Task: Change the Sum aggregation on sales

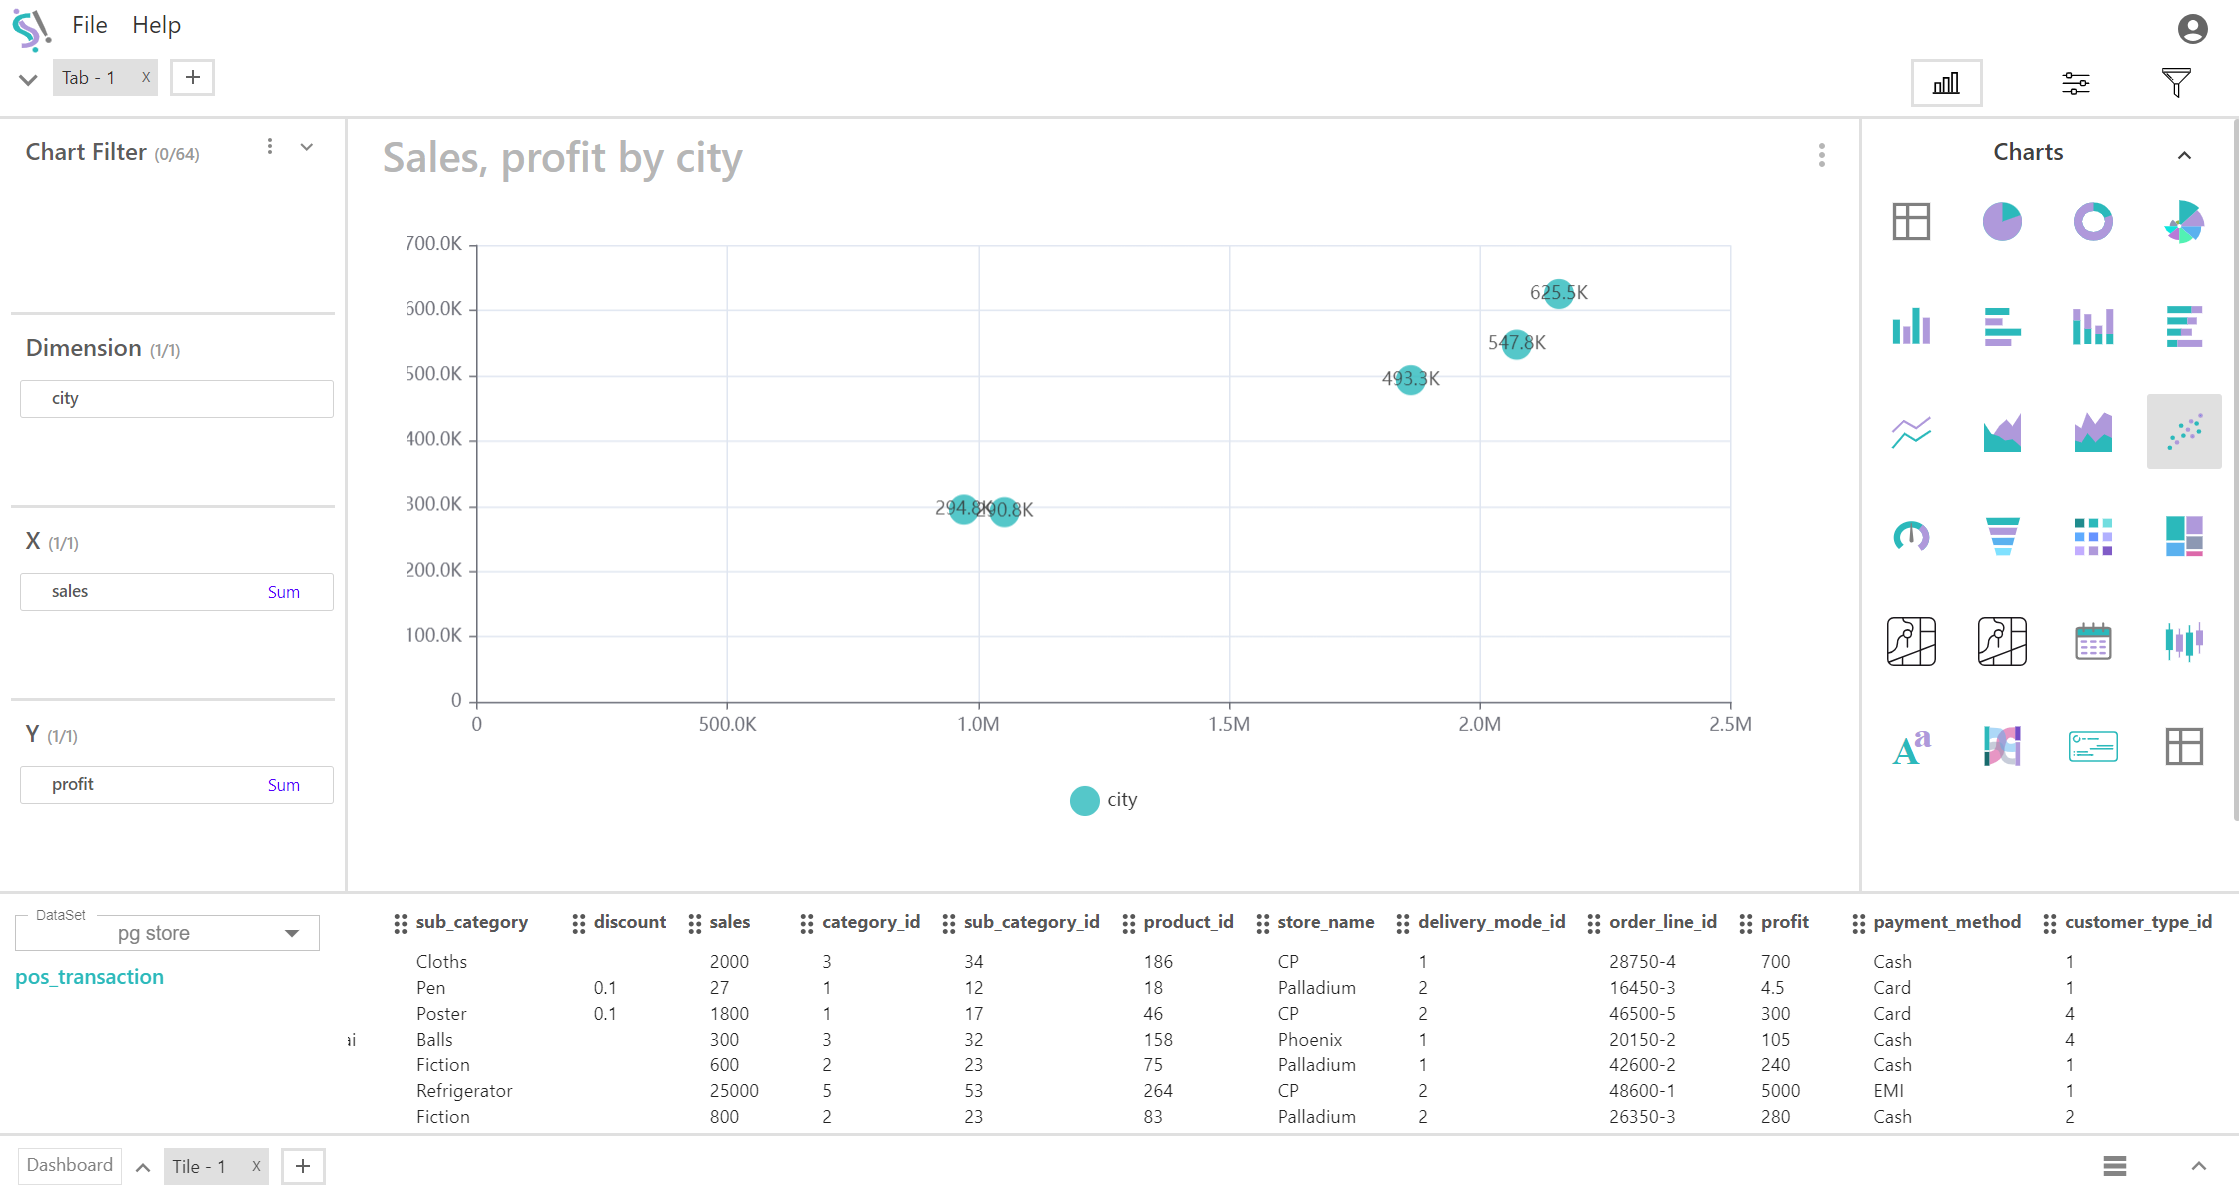Action: click(x=283, y=592)
